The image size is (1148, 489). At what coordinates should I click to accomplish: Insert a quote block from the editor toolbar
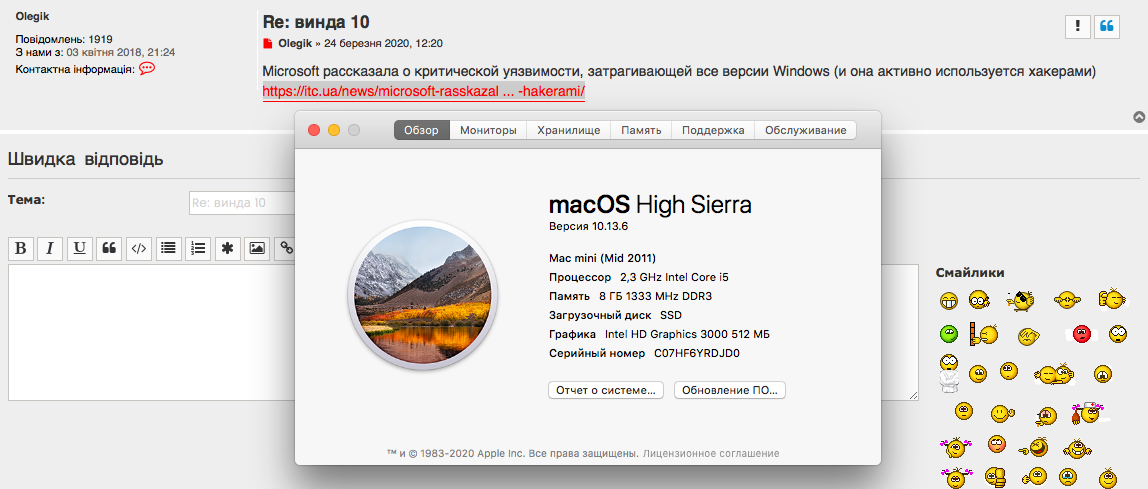(x=109, y=249)
